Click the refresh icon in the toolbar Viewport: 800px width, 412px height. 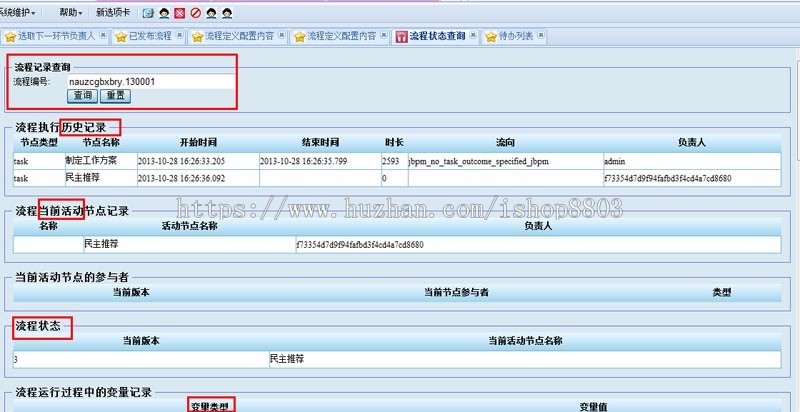148,14
